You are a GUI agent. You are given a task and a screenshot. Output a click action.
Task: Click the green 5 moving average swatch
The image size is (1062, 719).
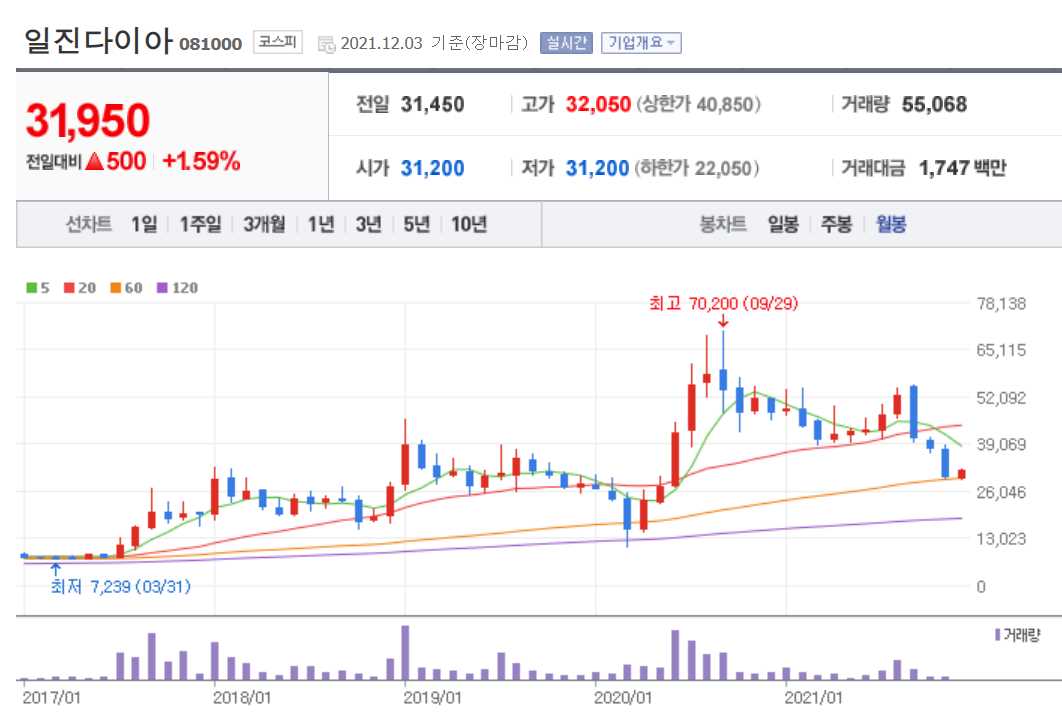(x=31, y=288)
